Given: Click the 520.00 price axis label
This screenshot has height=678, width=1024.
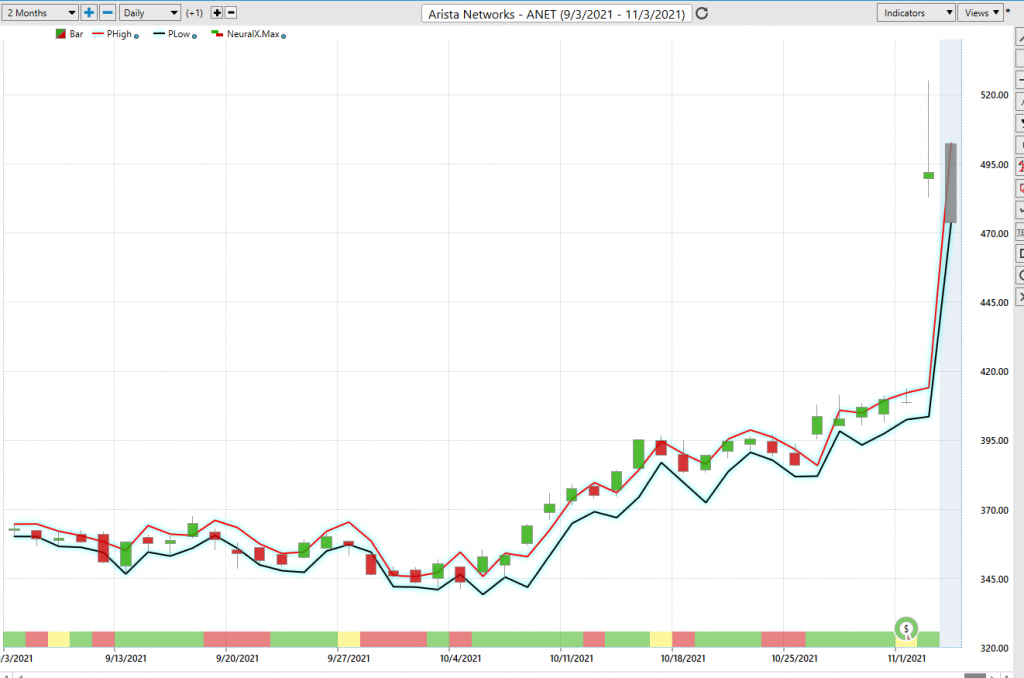Looking at the screenshot, I should point(994,95).
